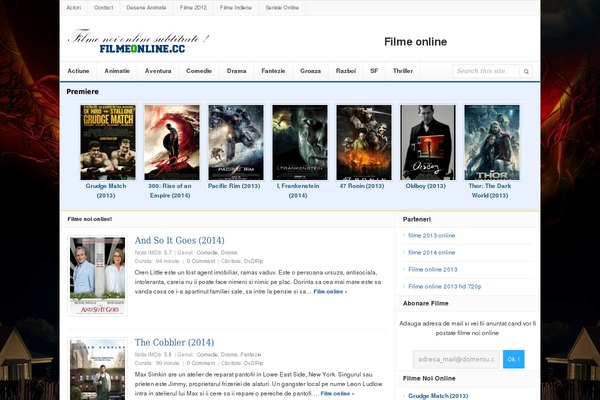
Task: Click the And So It Goes poster
Action: pyautogui.click(x=98, y=276)
